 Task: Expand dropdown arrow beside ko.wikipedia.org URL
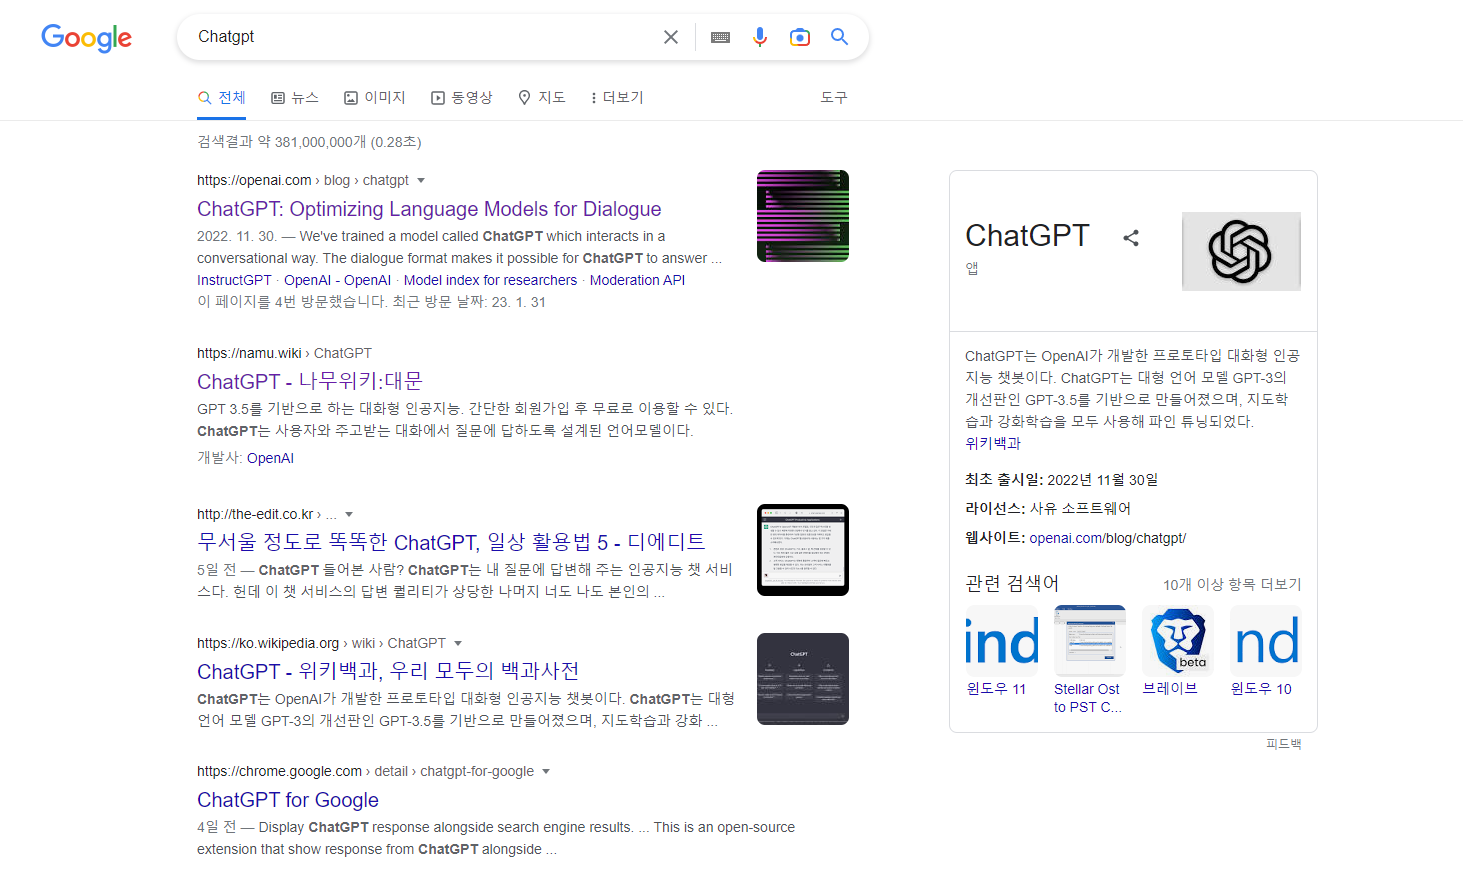pyautogui.click(x=458, y=643)
